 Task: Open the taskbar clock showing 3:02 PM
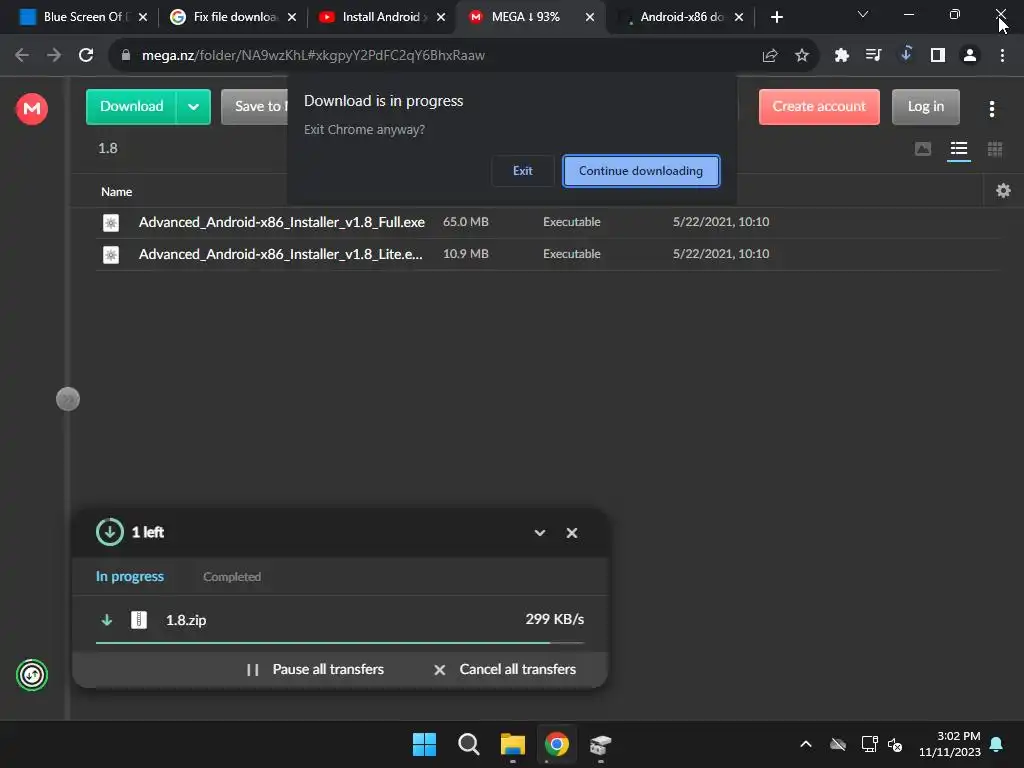tap(950, 744)
